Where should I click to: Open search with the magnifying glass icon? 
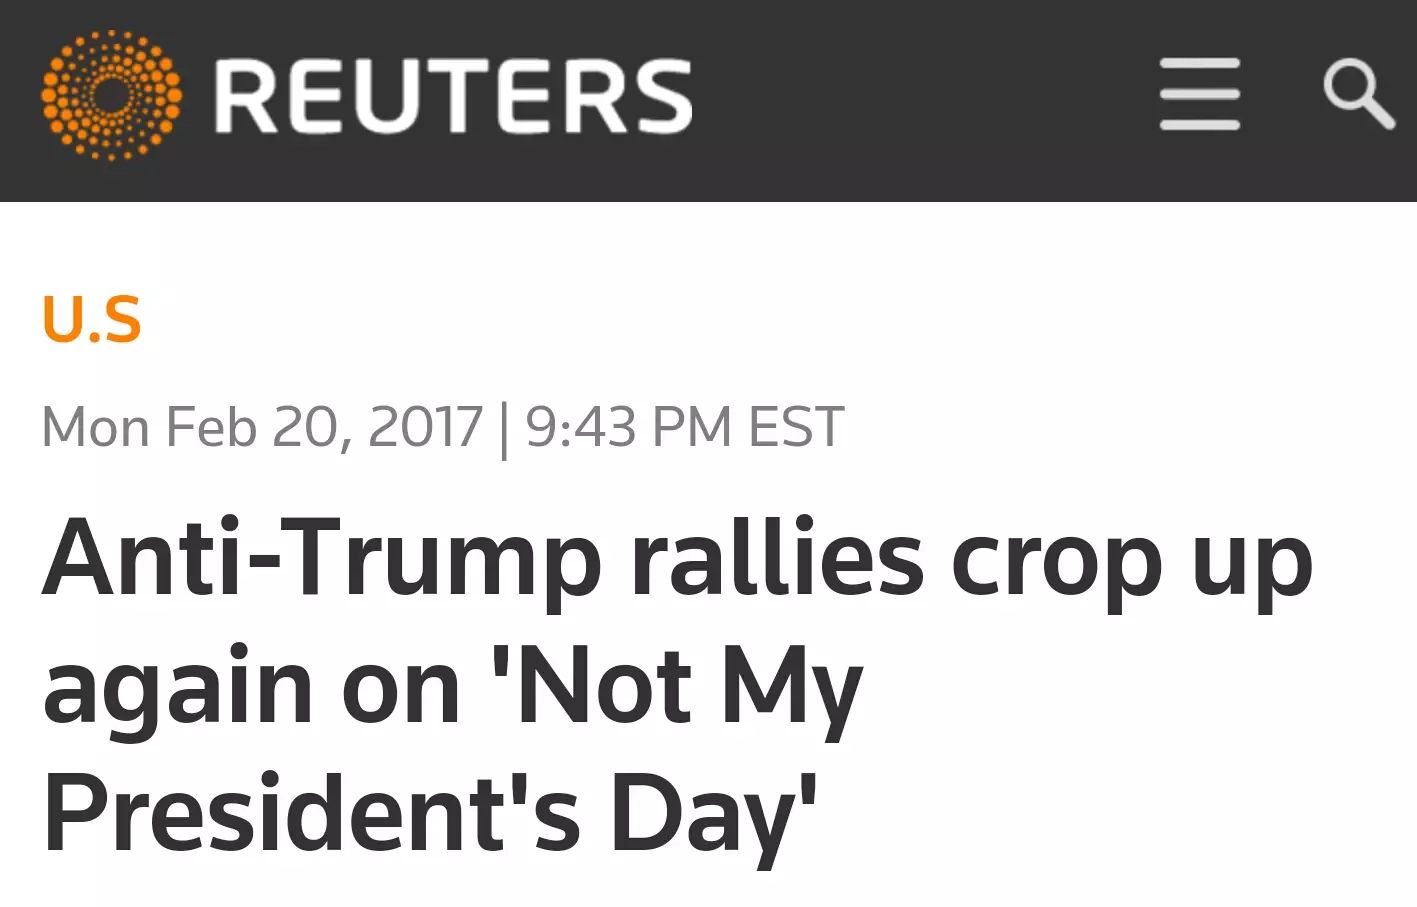[1359, 94]
